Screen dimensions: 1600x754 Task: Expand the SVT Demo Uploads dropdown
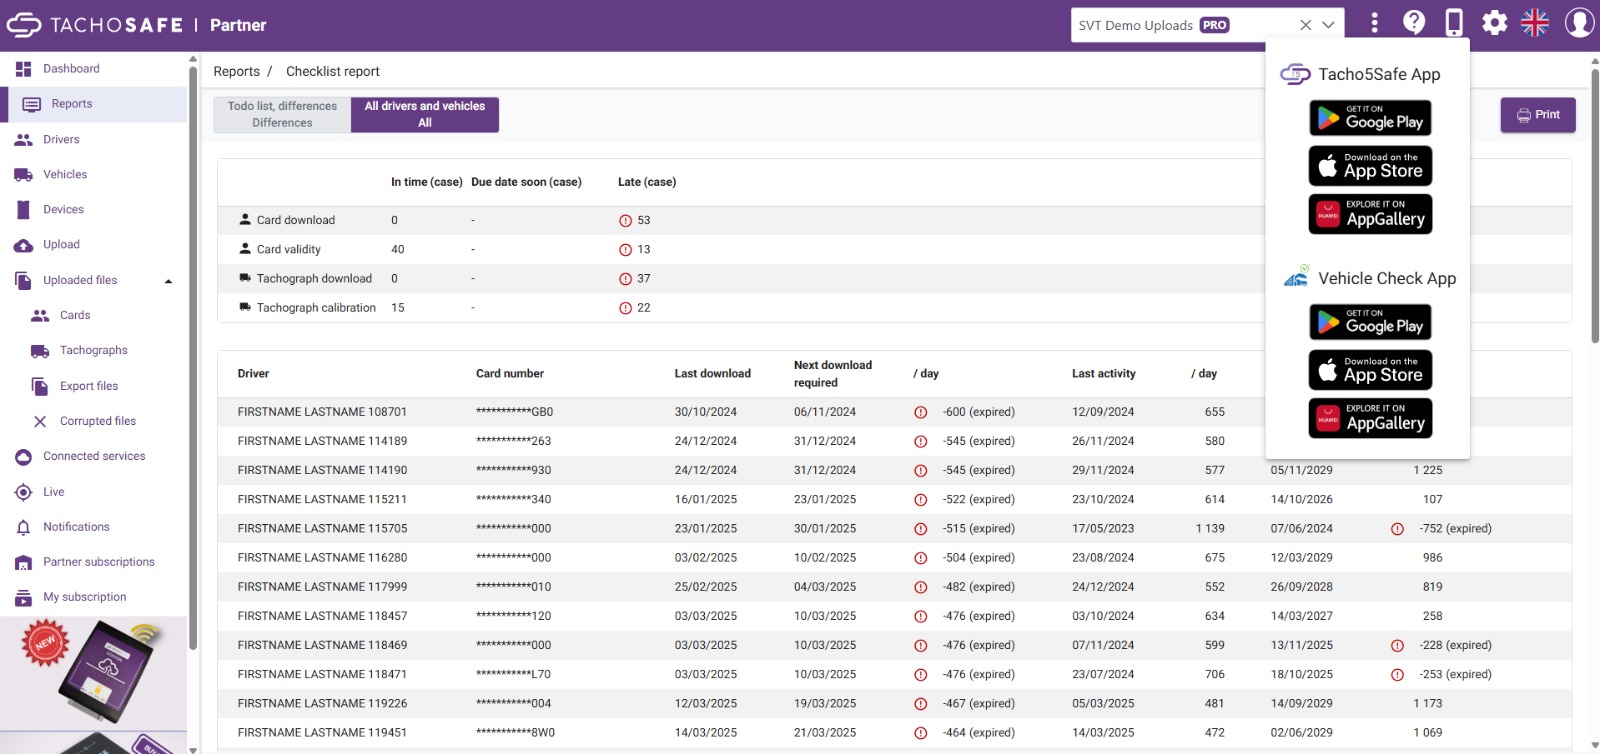click(x=1328, y=25)
